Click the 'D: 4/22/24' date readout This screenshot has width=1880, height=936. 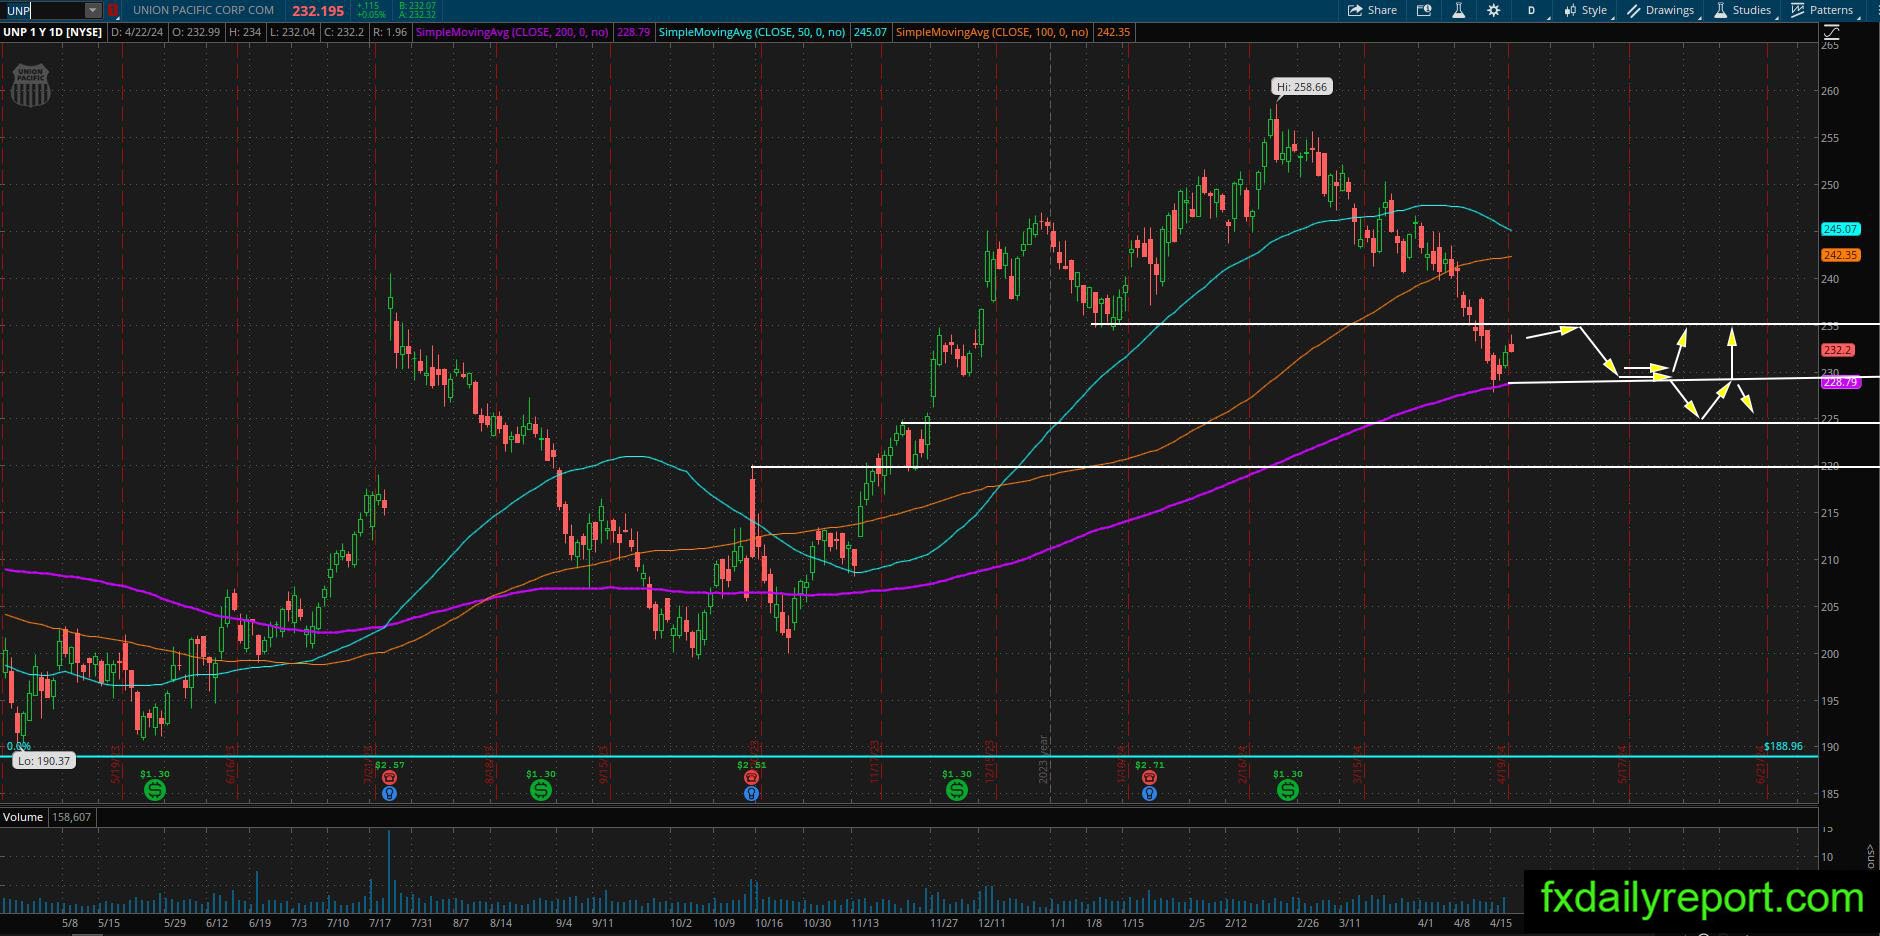point(137,32)
